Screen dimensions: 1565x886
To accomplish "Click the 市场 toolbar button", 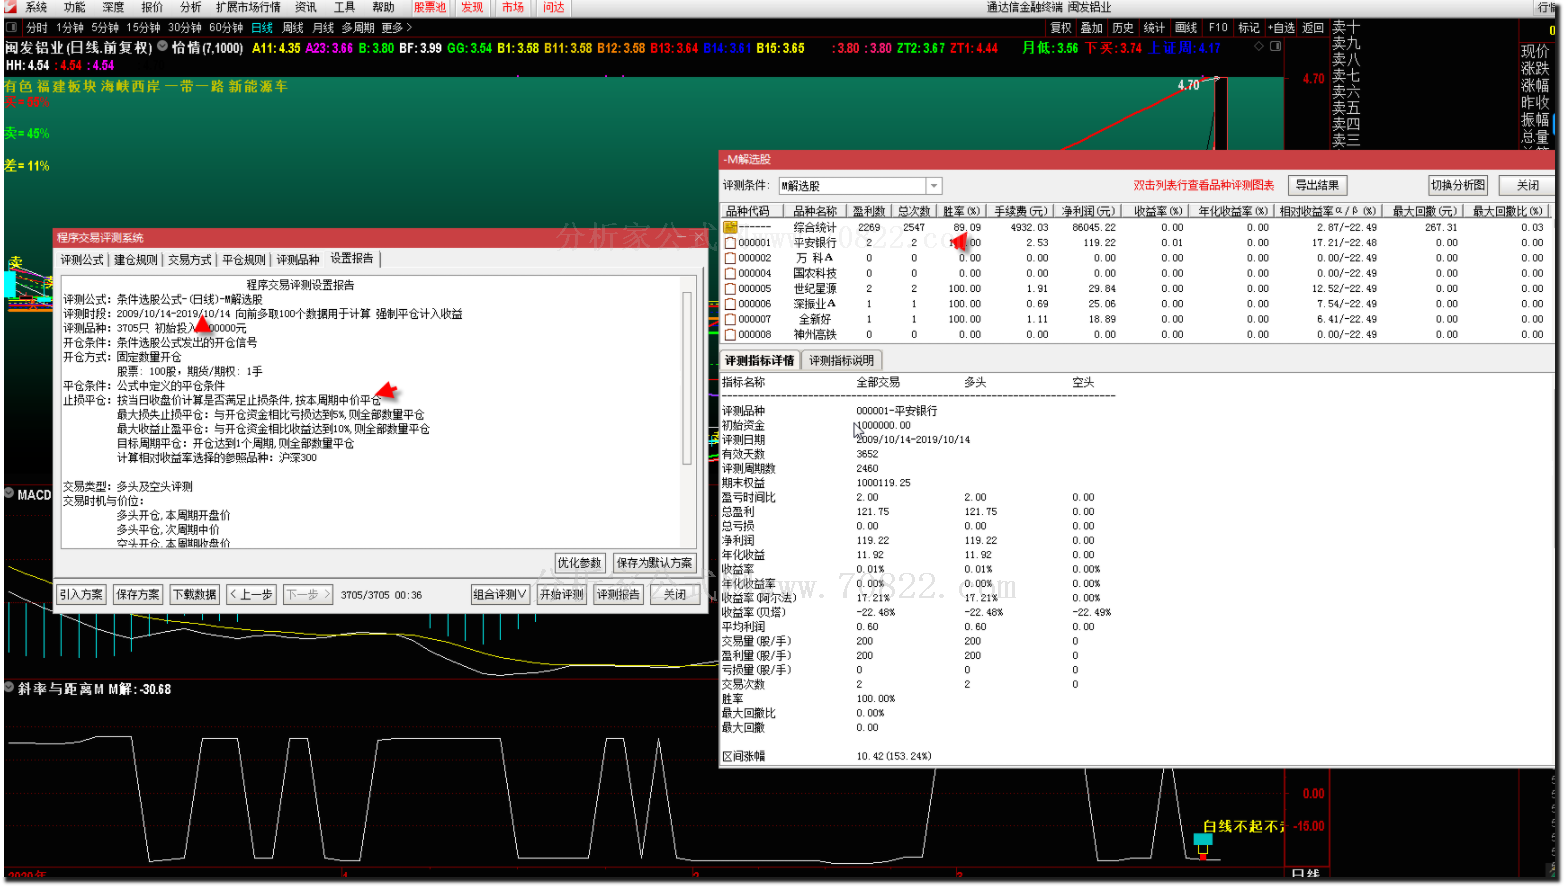I will pos(513,7).
